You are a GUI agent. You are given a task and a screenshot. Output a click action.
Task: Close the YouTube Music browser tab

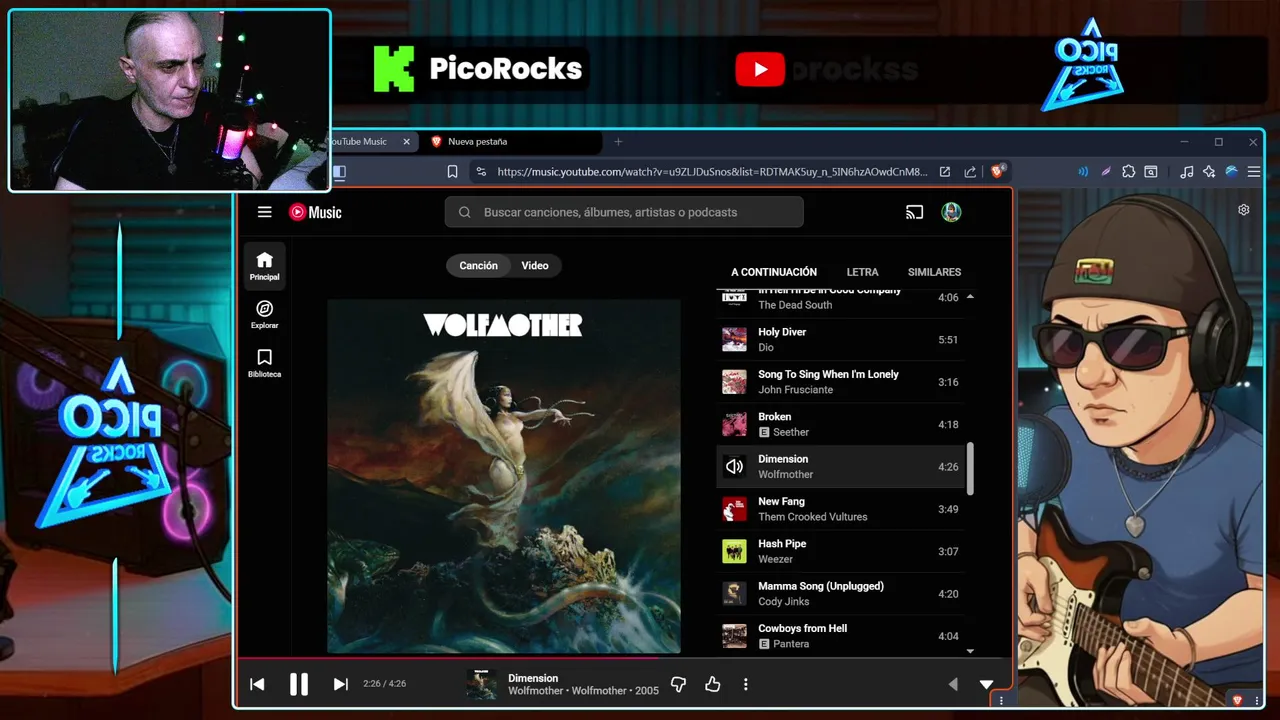pos(406,142)
